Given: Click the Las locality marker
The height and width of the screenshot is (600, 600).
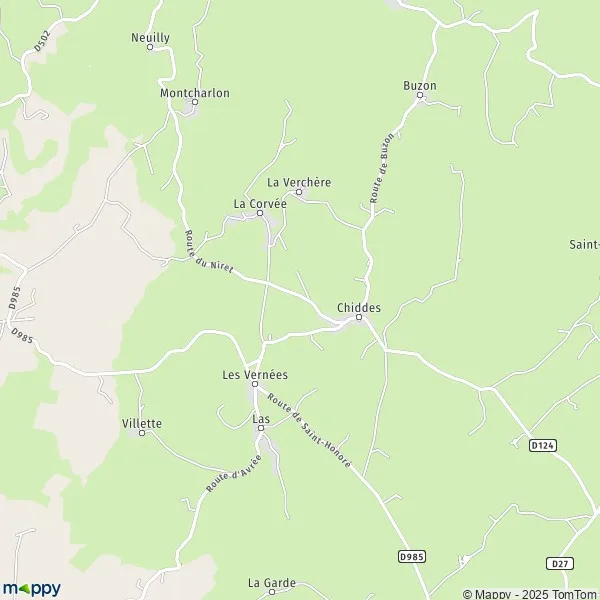Looking at the screenshot, I should 261,428.
